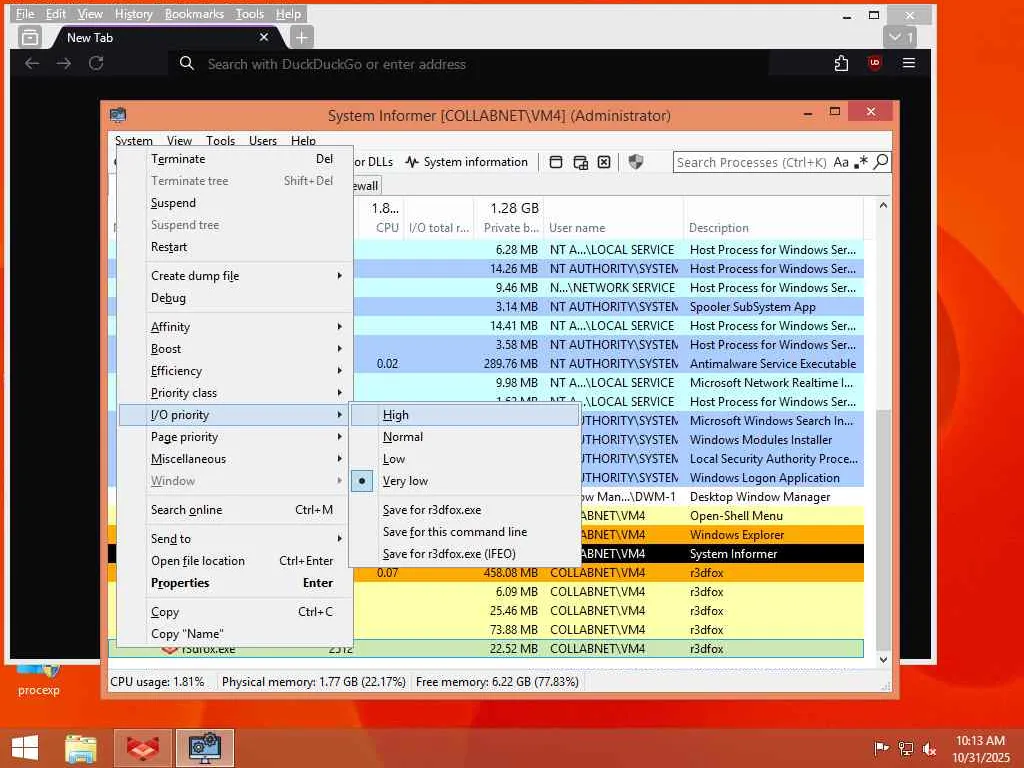Open the System information toolbar button
Screen dimensions: 1024x768
coord(466,162)
